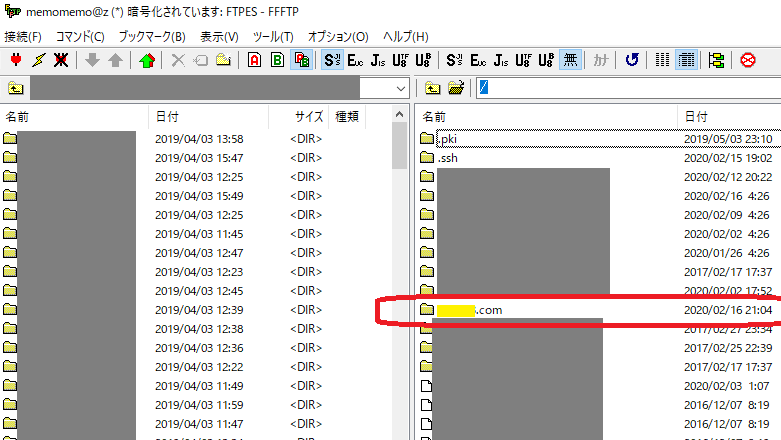Click remote pane change folder icon
Screen dimensions: 781x440
[x=457, y=88]
